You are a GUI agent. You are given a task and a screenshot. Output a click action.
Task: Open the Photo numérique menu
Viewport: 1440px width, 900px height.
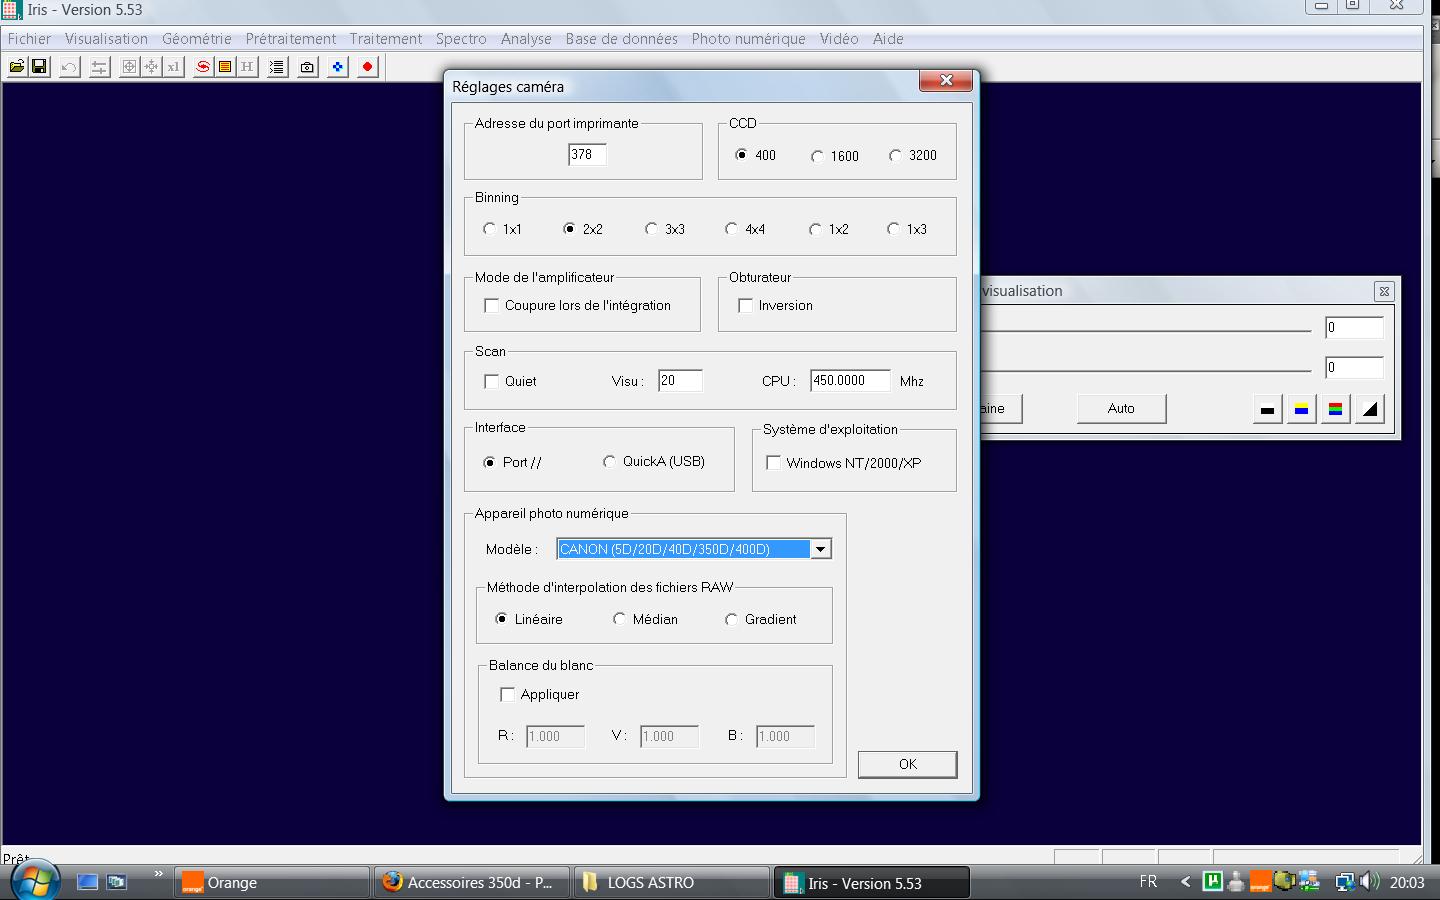[x=748, y=39]
